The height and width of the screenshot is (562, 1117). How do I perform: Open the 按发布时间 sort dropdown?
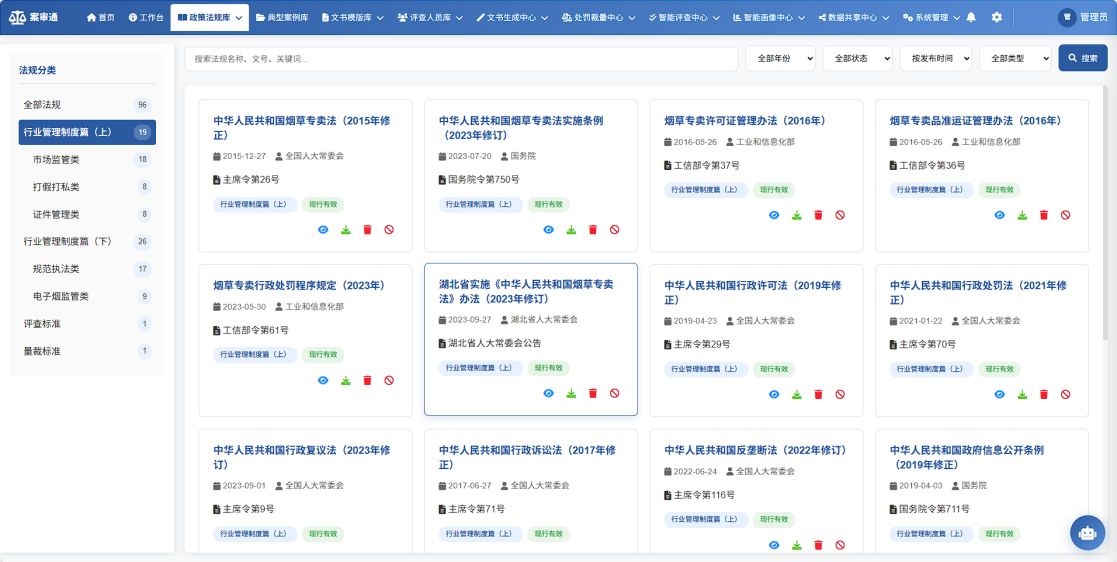(x=935, y=59)
